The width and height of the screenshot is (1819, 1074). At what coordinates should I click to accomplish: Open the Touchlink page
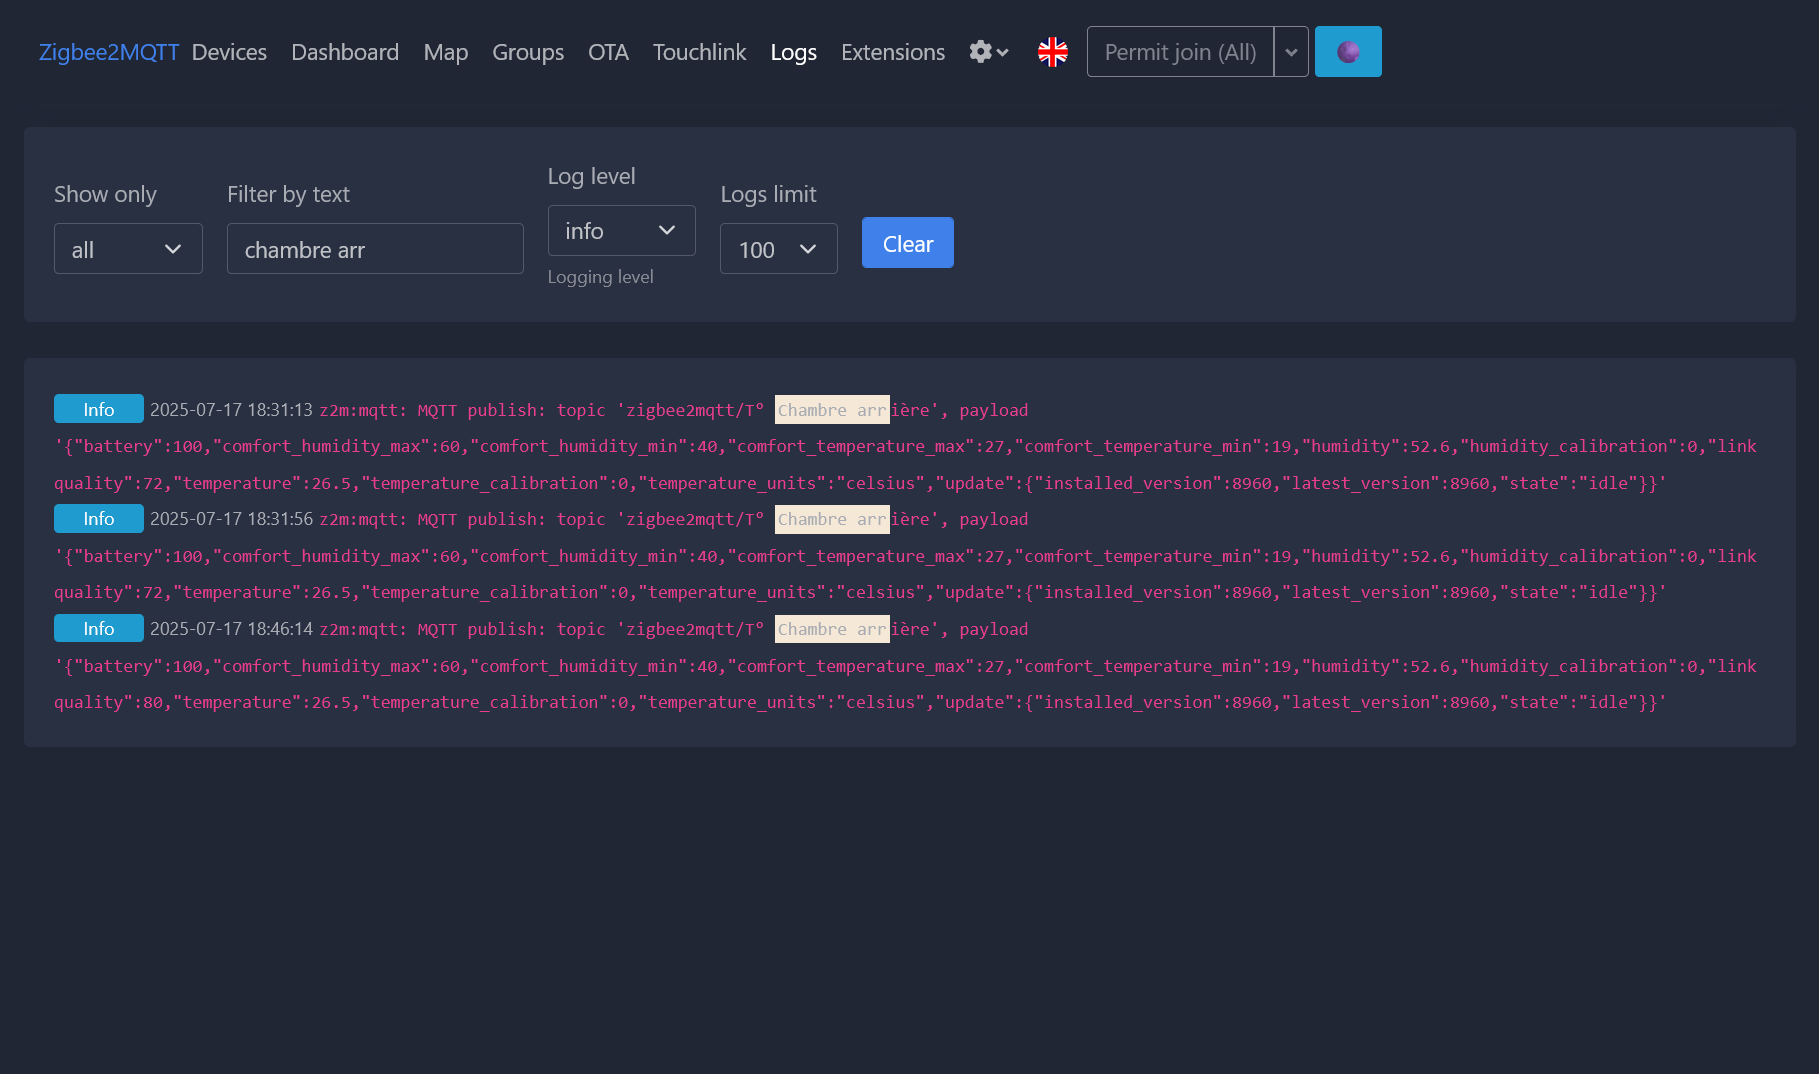pyautogui.click(x=699, y=52)
